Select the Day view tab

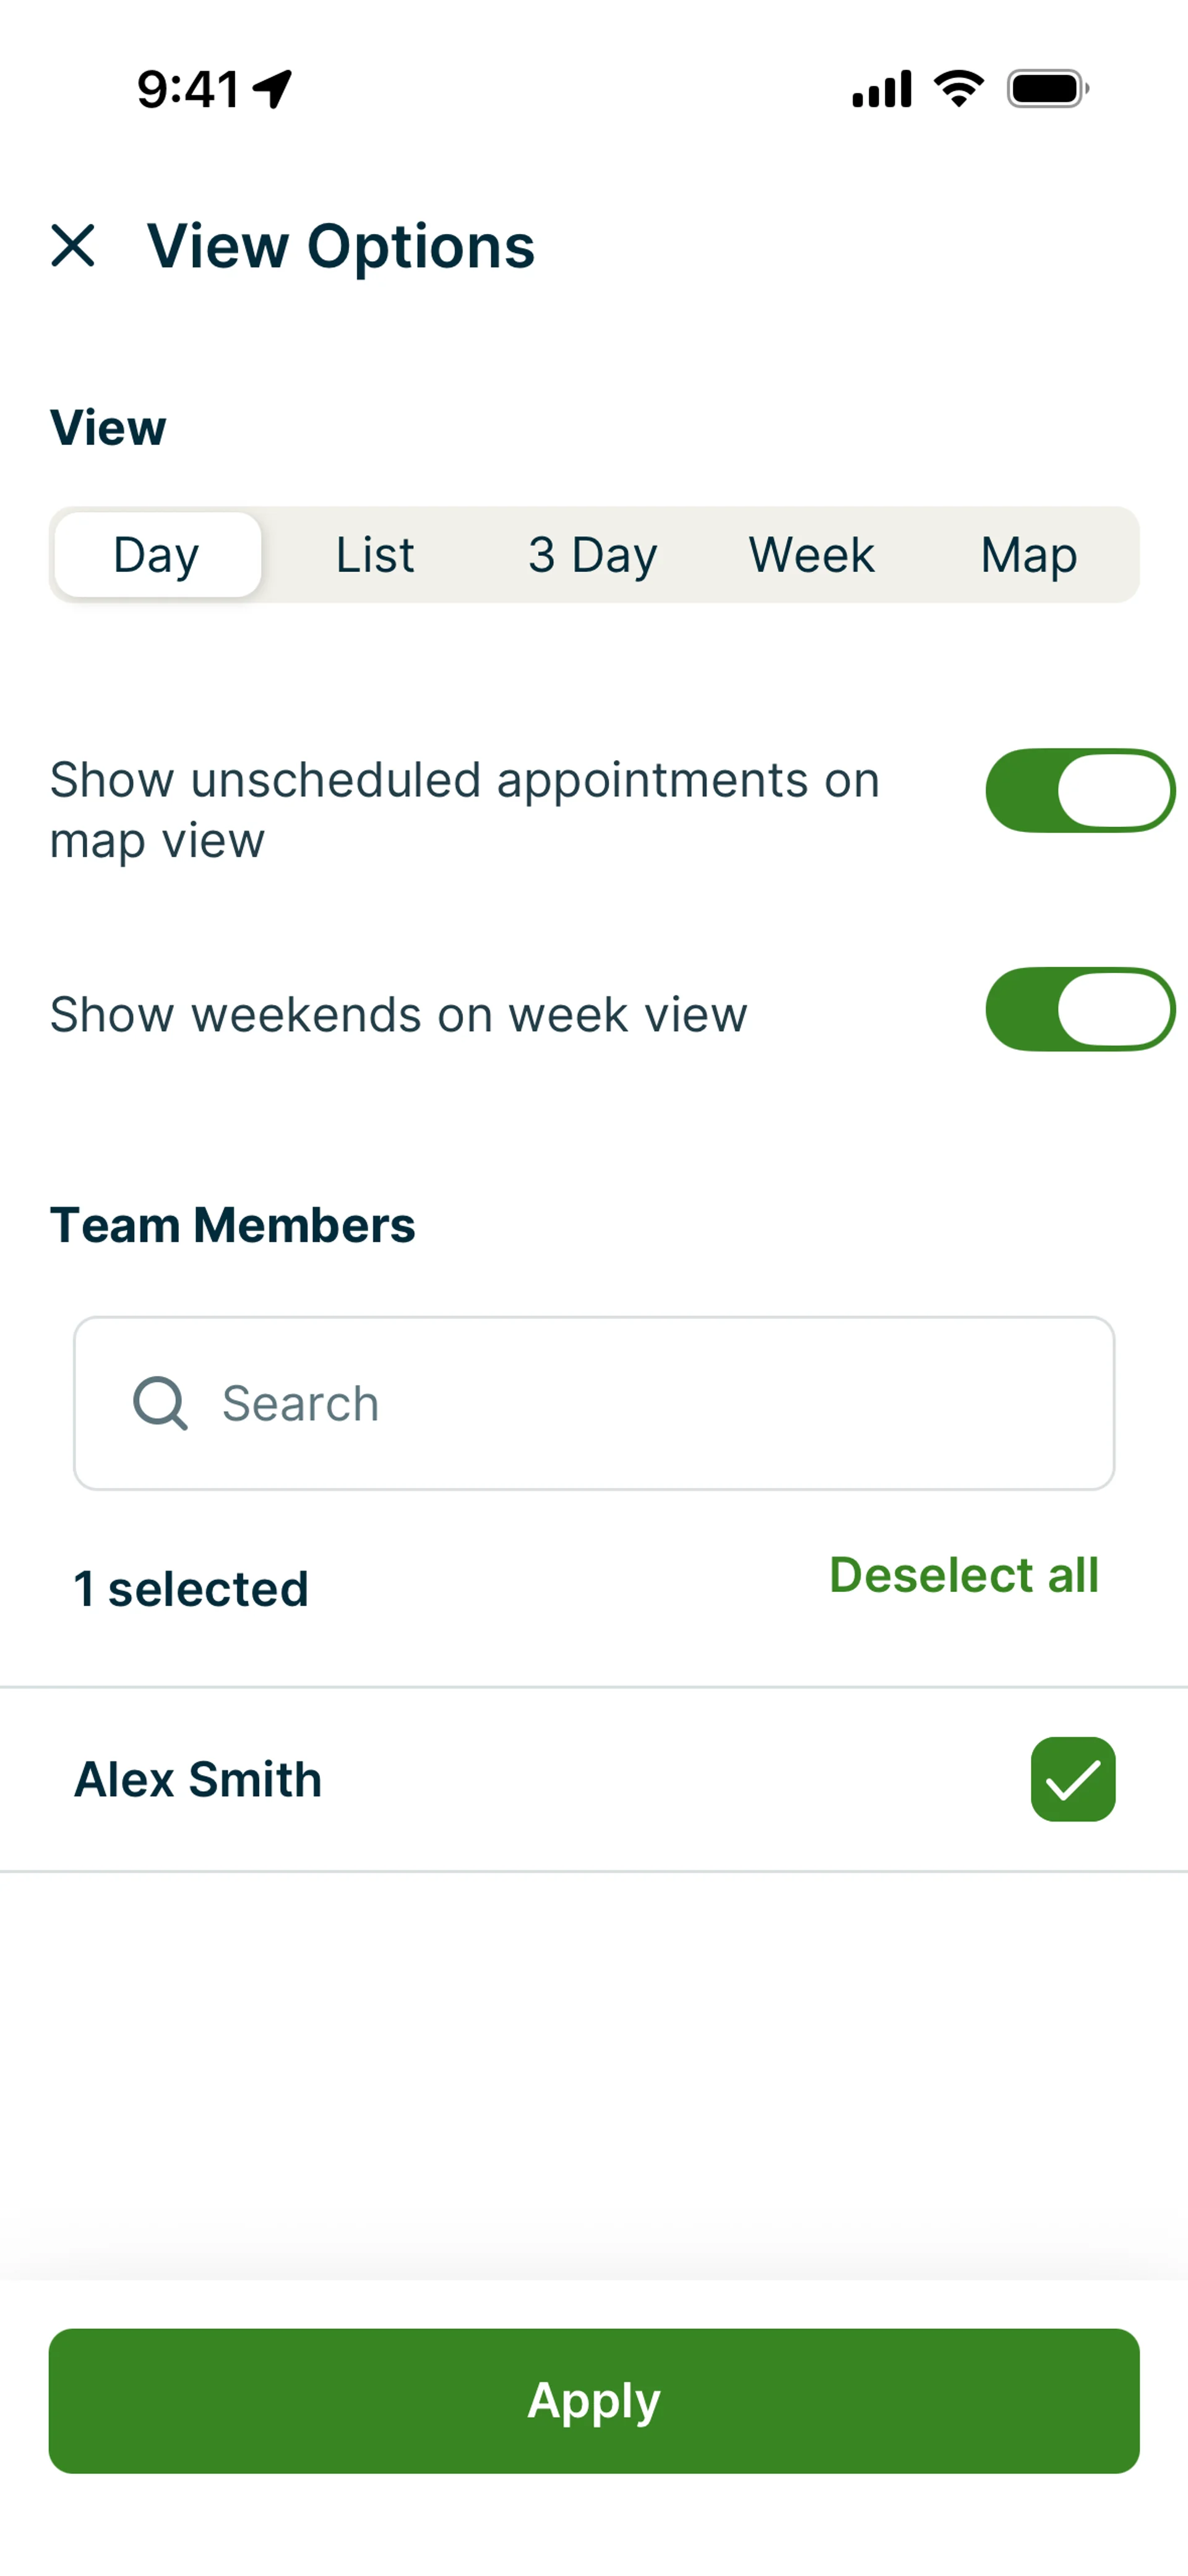pyautogui.click(x=157, y=555)
